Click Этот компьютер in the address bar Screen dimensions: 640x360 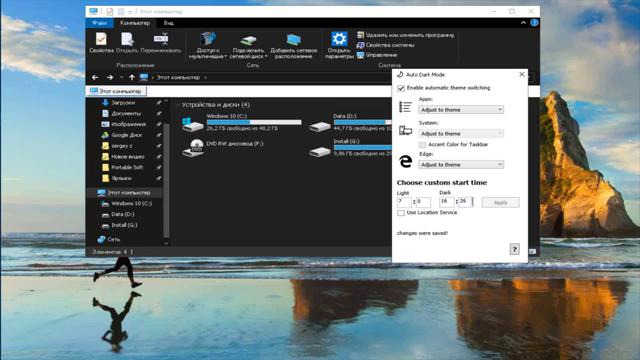click(178, 77)
